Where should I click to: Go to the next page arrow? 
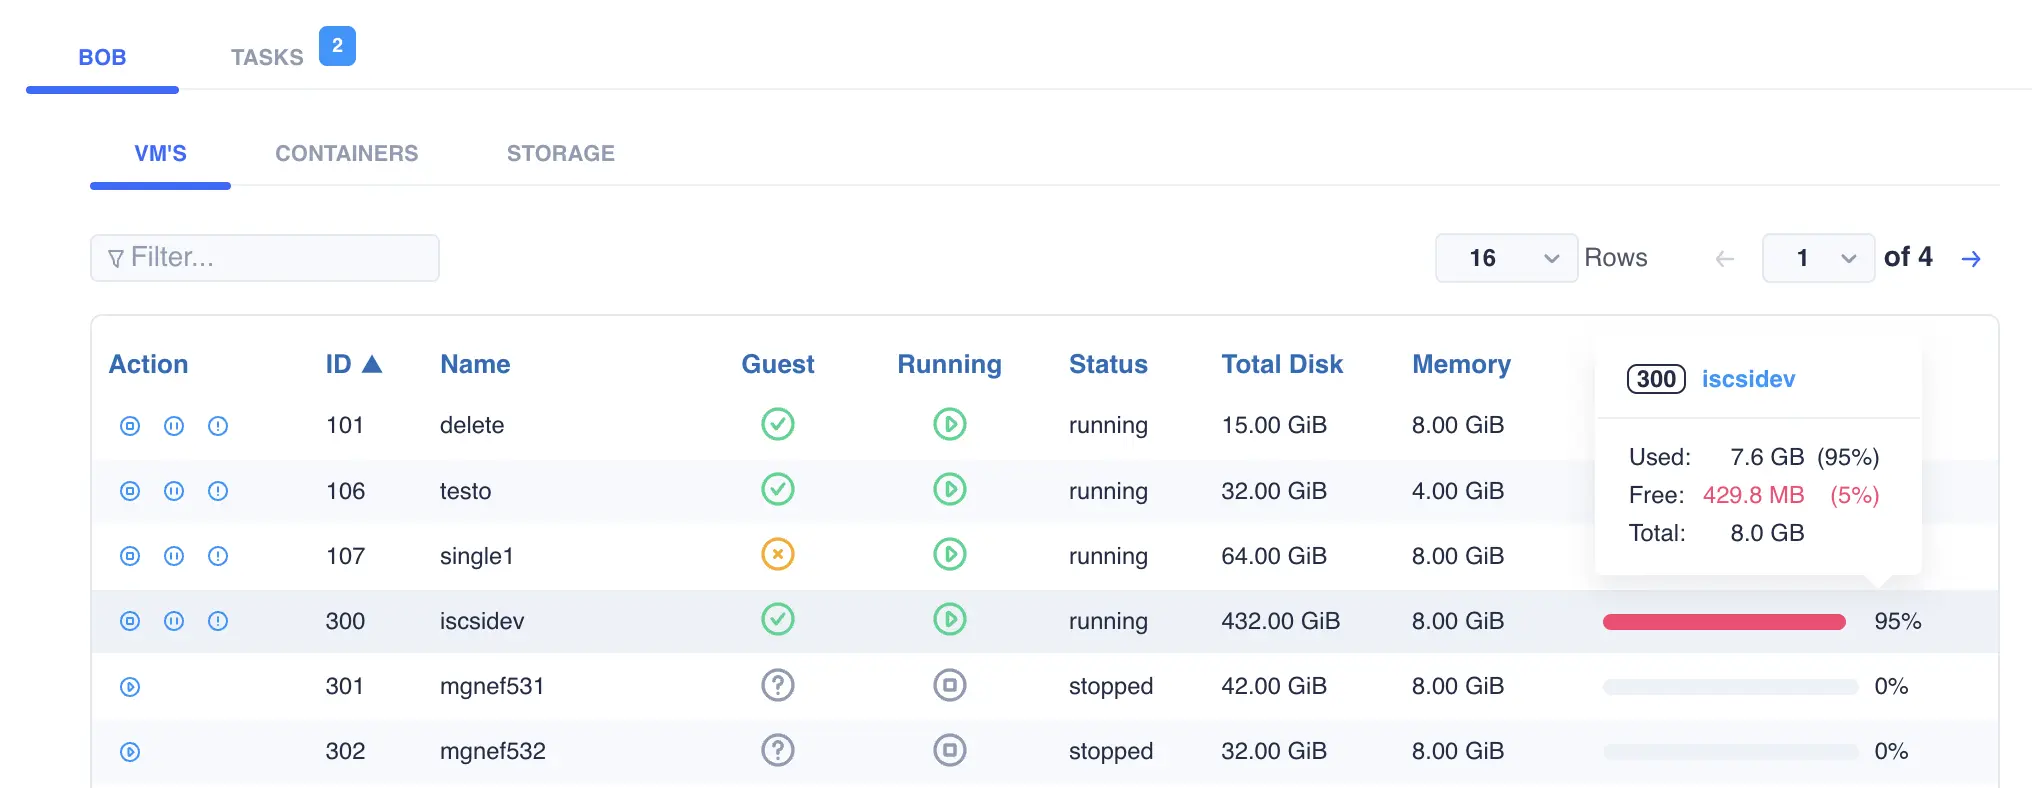(x=1971, y=259)
